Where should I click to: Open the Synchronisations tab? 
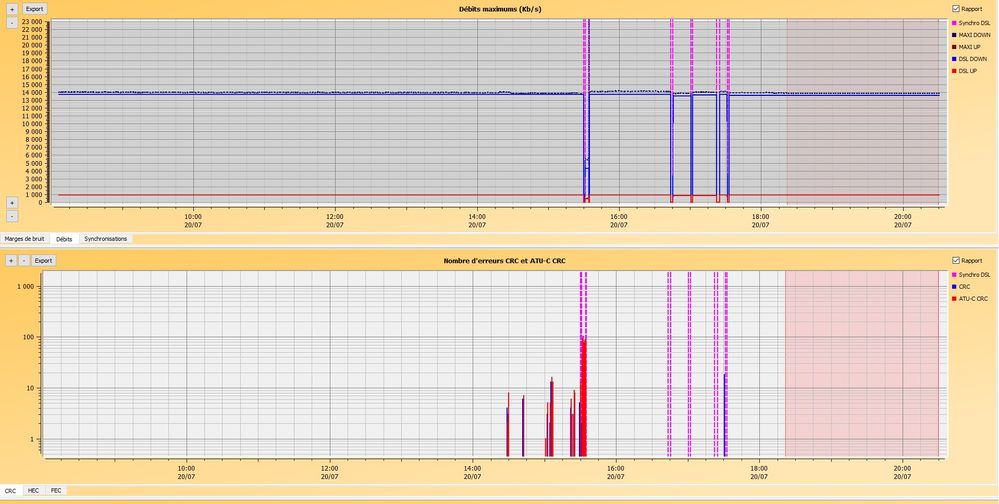(105, 239)
